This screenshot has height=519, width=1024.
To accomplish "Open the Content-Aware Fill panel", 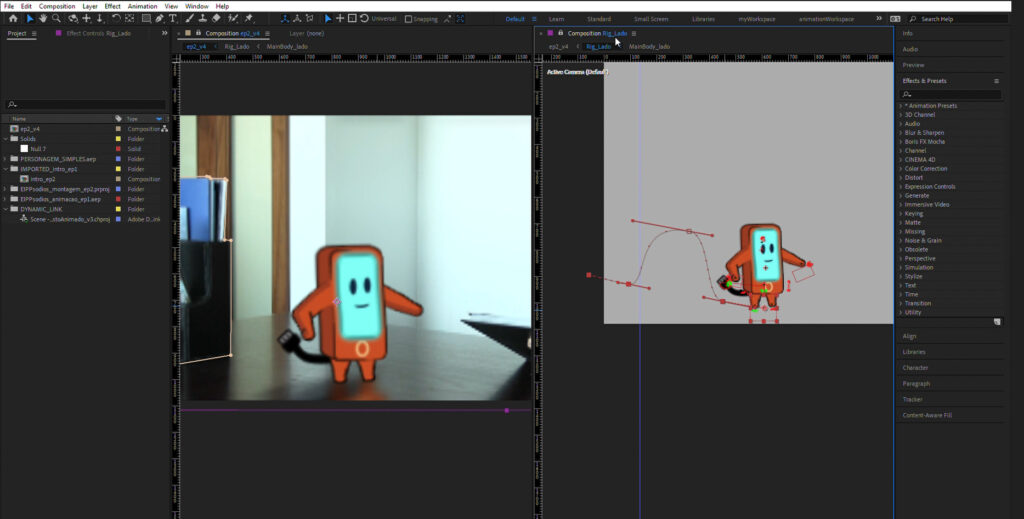I will 927,415.
